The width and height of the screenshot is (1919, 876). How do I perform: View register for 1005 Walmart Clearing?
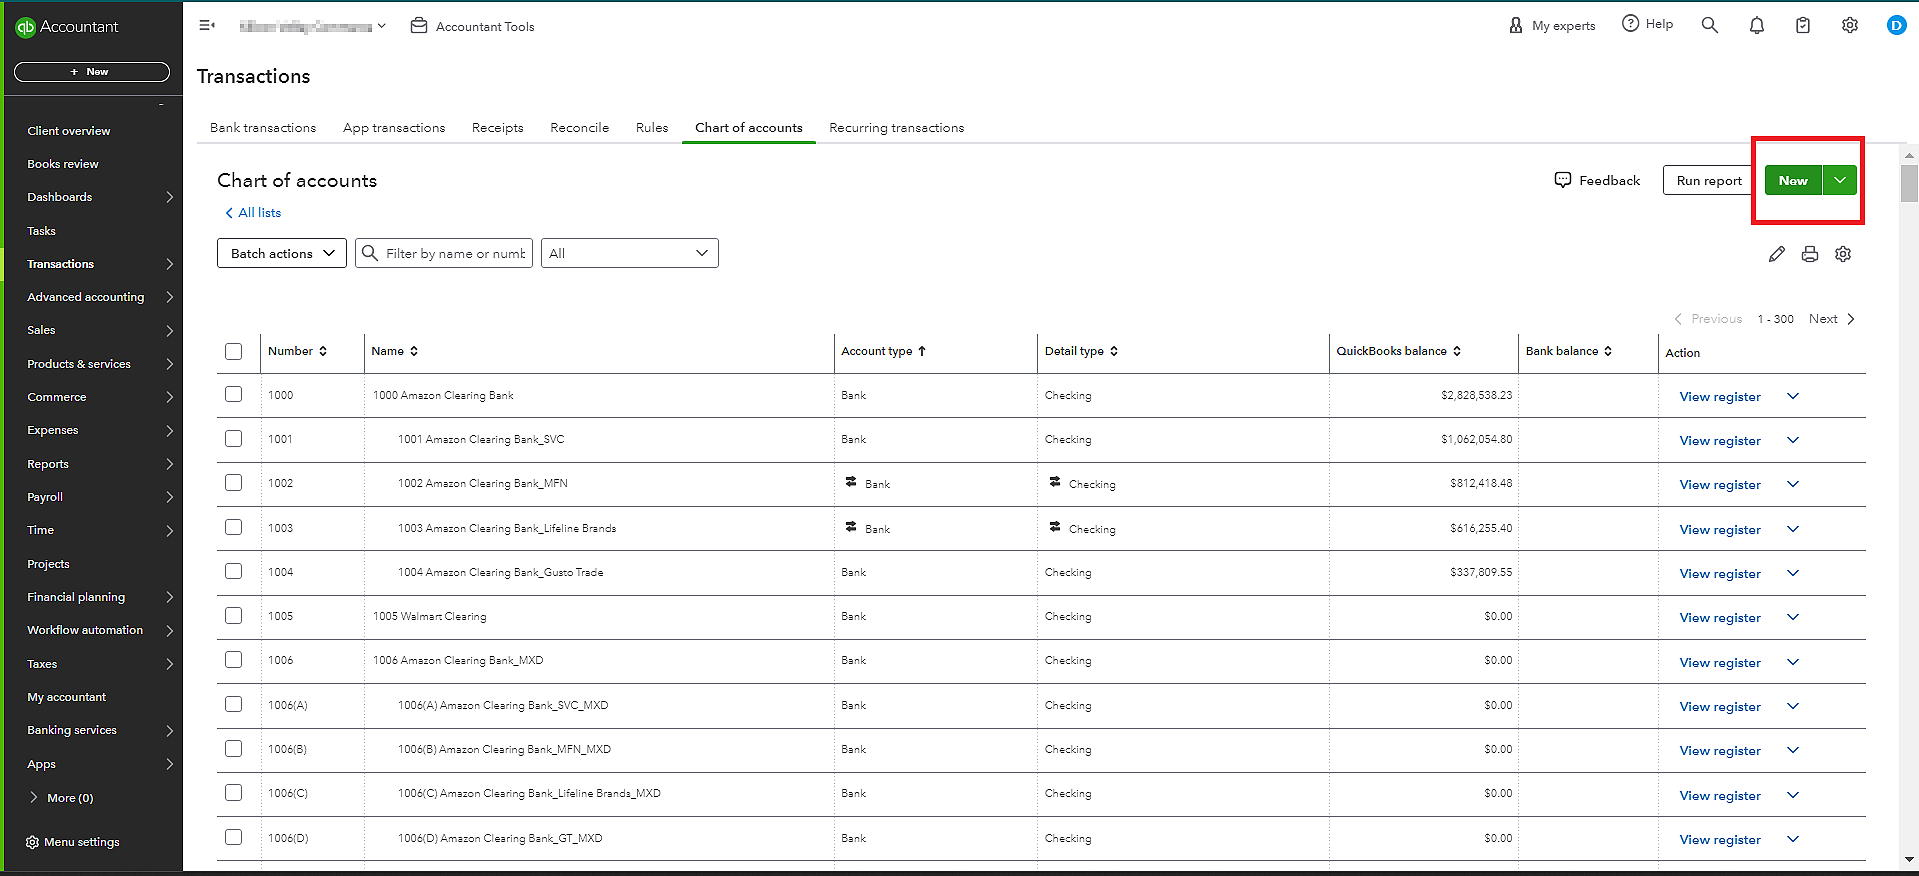pos(1720,618)
